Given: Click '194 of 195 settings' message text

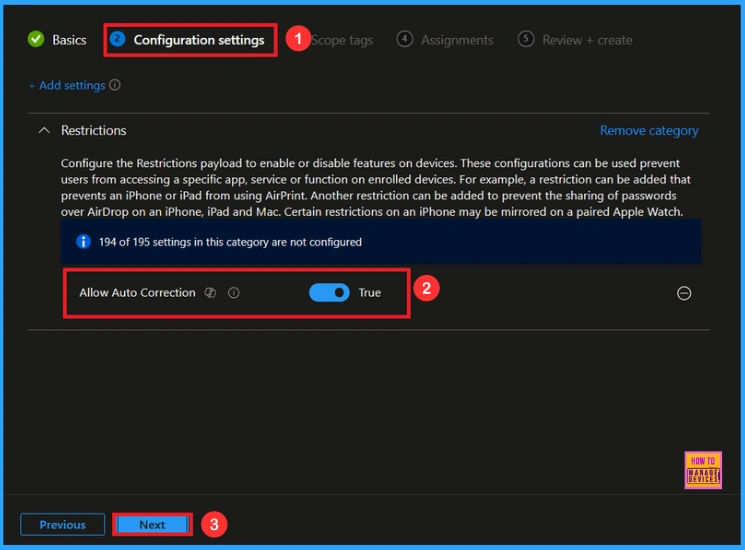Looking at the screenshot, I should tap(230, 242).
